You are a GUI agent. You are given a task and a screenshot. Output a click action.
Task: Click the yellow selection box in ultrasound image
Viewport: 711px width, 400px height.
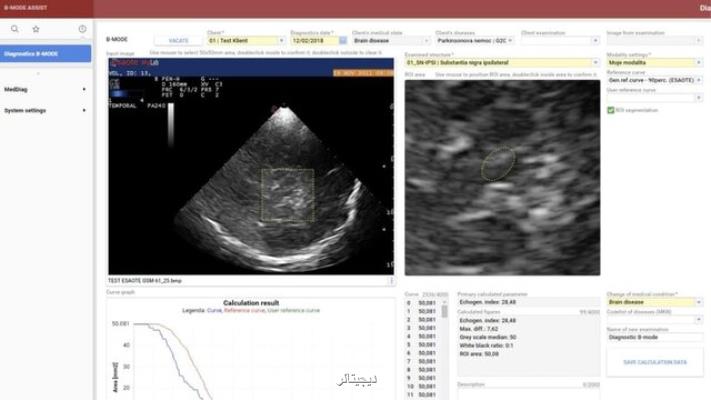(287, 195)
